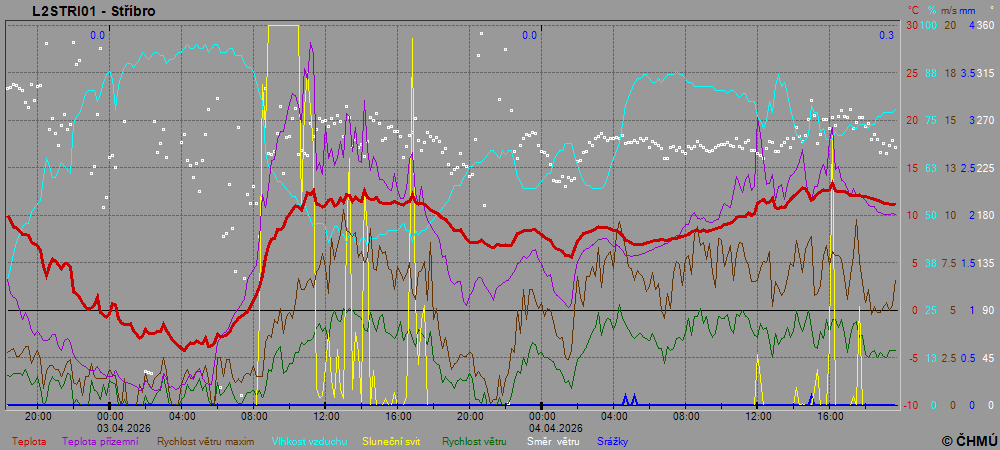Screen dimensions: 1000x450
Task: Click the red 30 temperature axis value
Action: 911,25
